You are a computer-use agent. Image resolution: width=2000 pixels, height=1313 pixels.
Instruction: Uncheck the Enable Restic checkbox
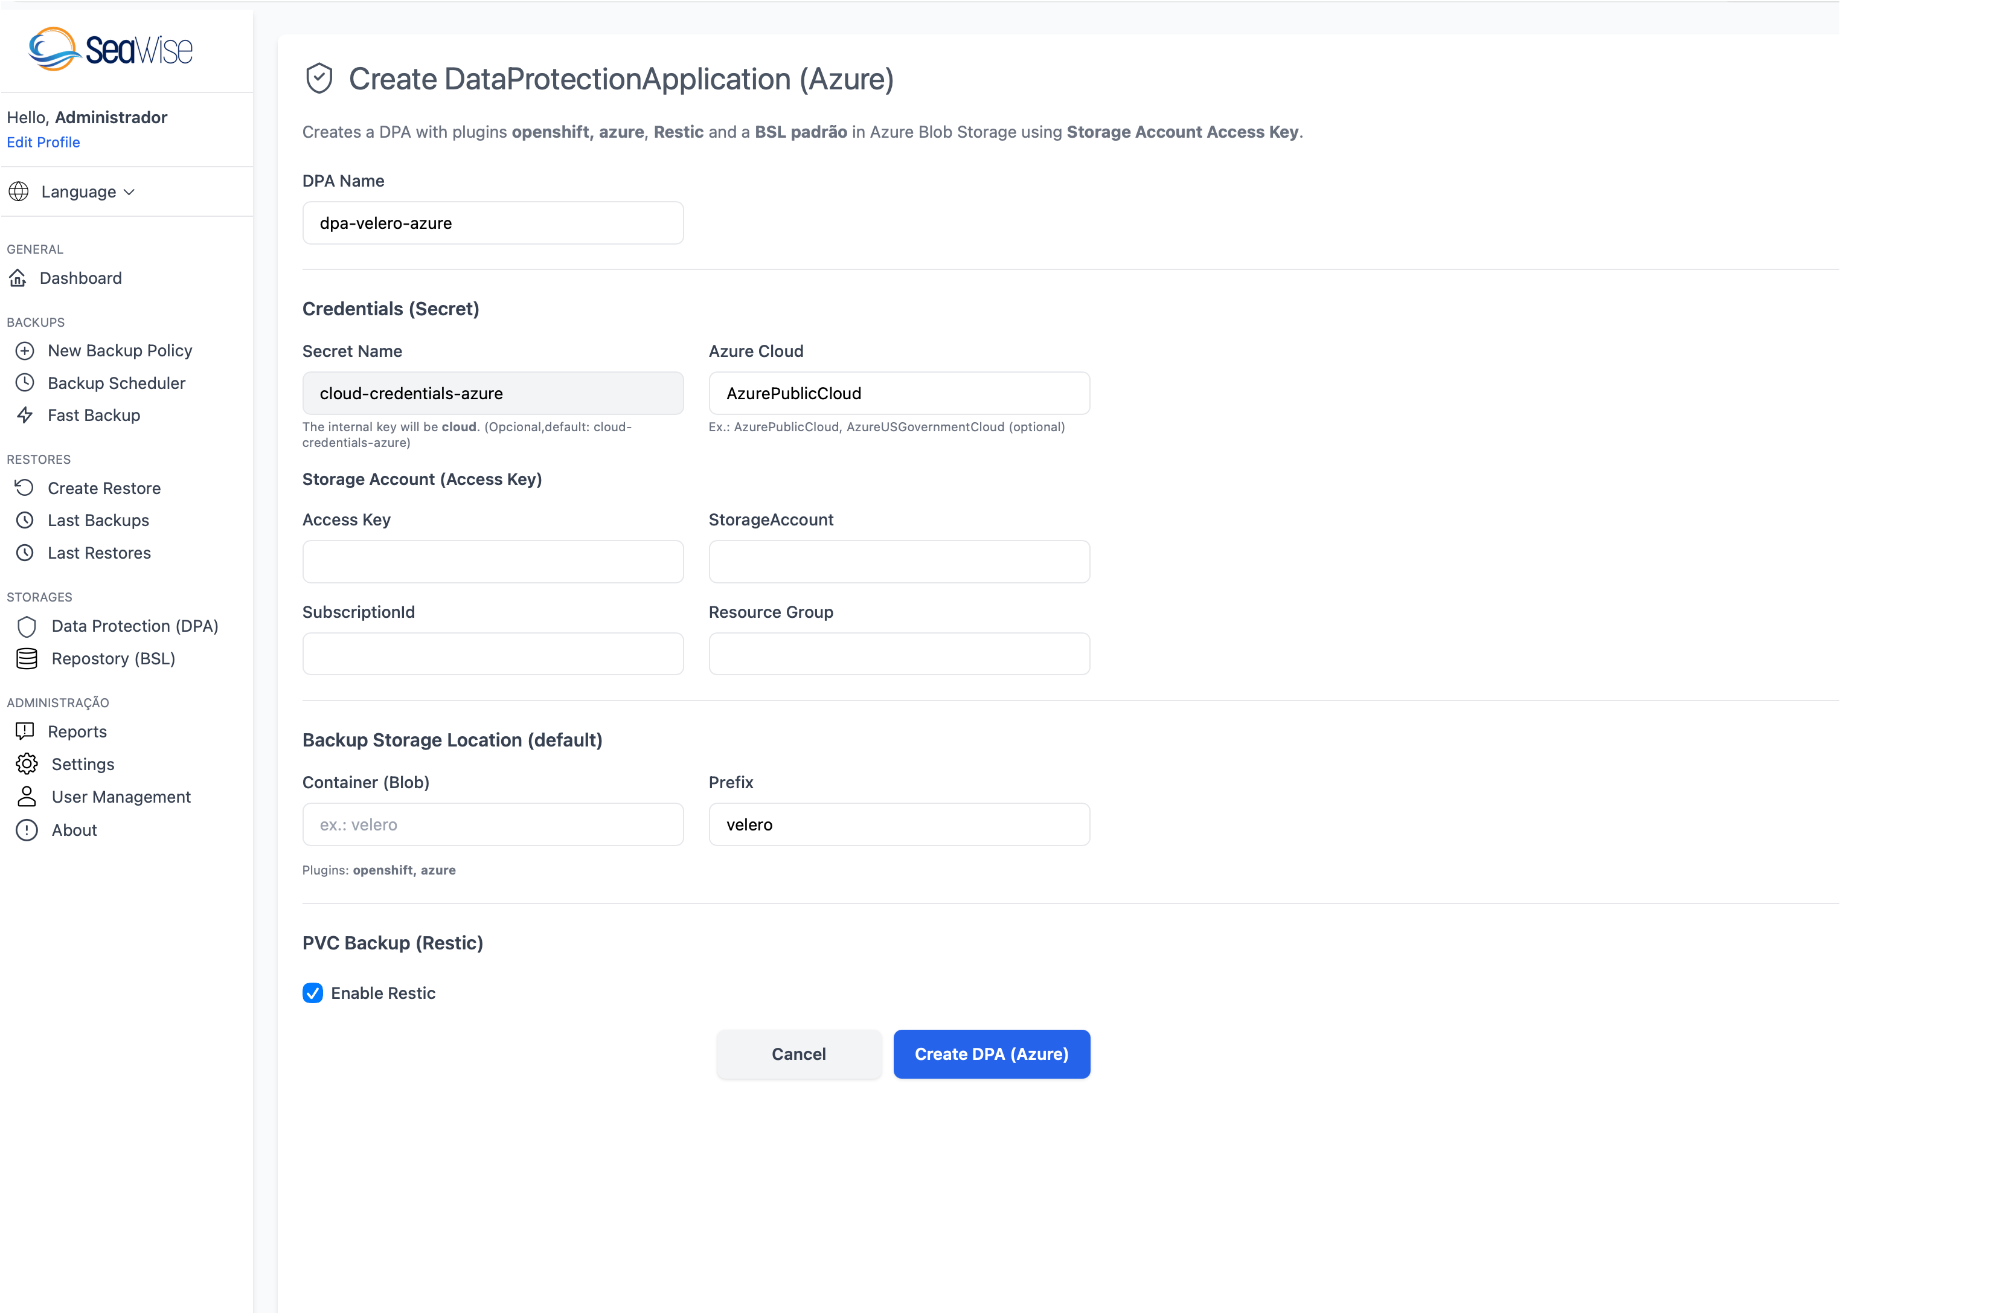[313, 993]
